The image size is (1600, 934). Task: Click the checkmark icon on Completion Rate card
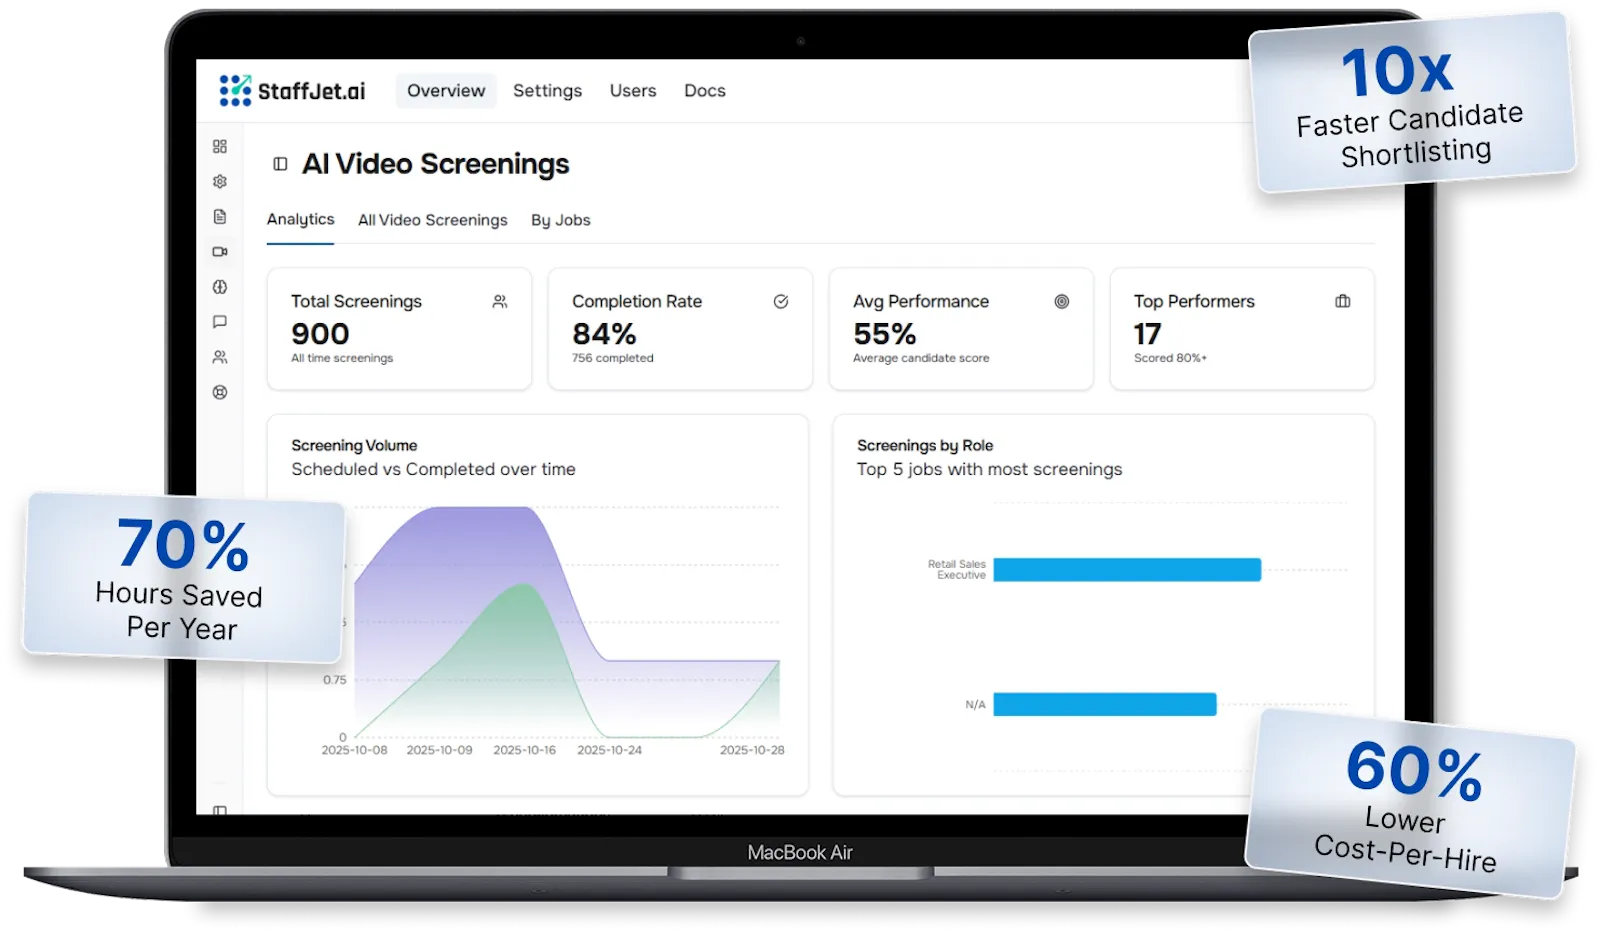pyautogui.click(x=781, y=301)
